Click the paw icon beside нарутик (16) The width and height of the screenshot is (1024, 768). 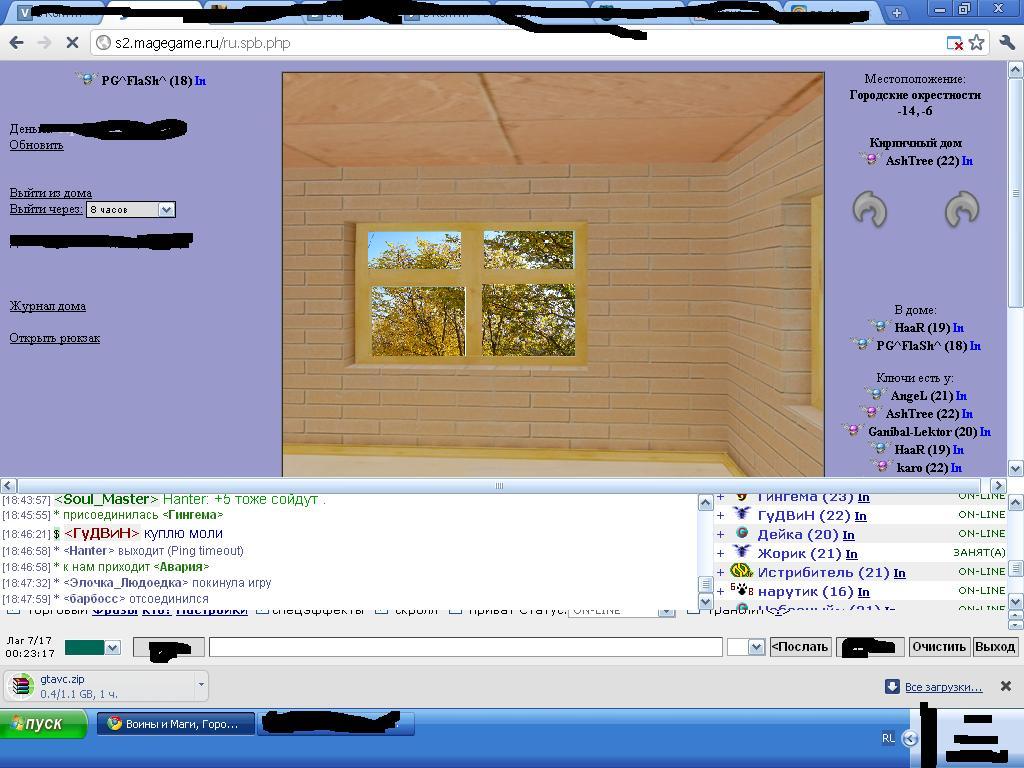click(742, 590)
